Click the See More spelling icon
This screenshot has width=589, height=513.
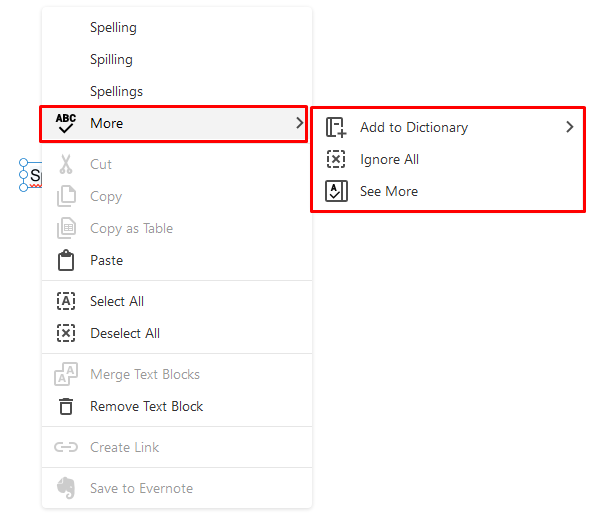tap(336, 191)
